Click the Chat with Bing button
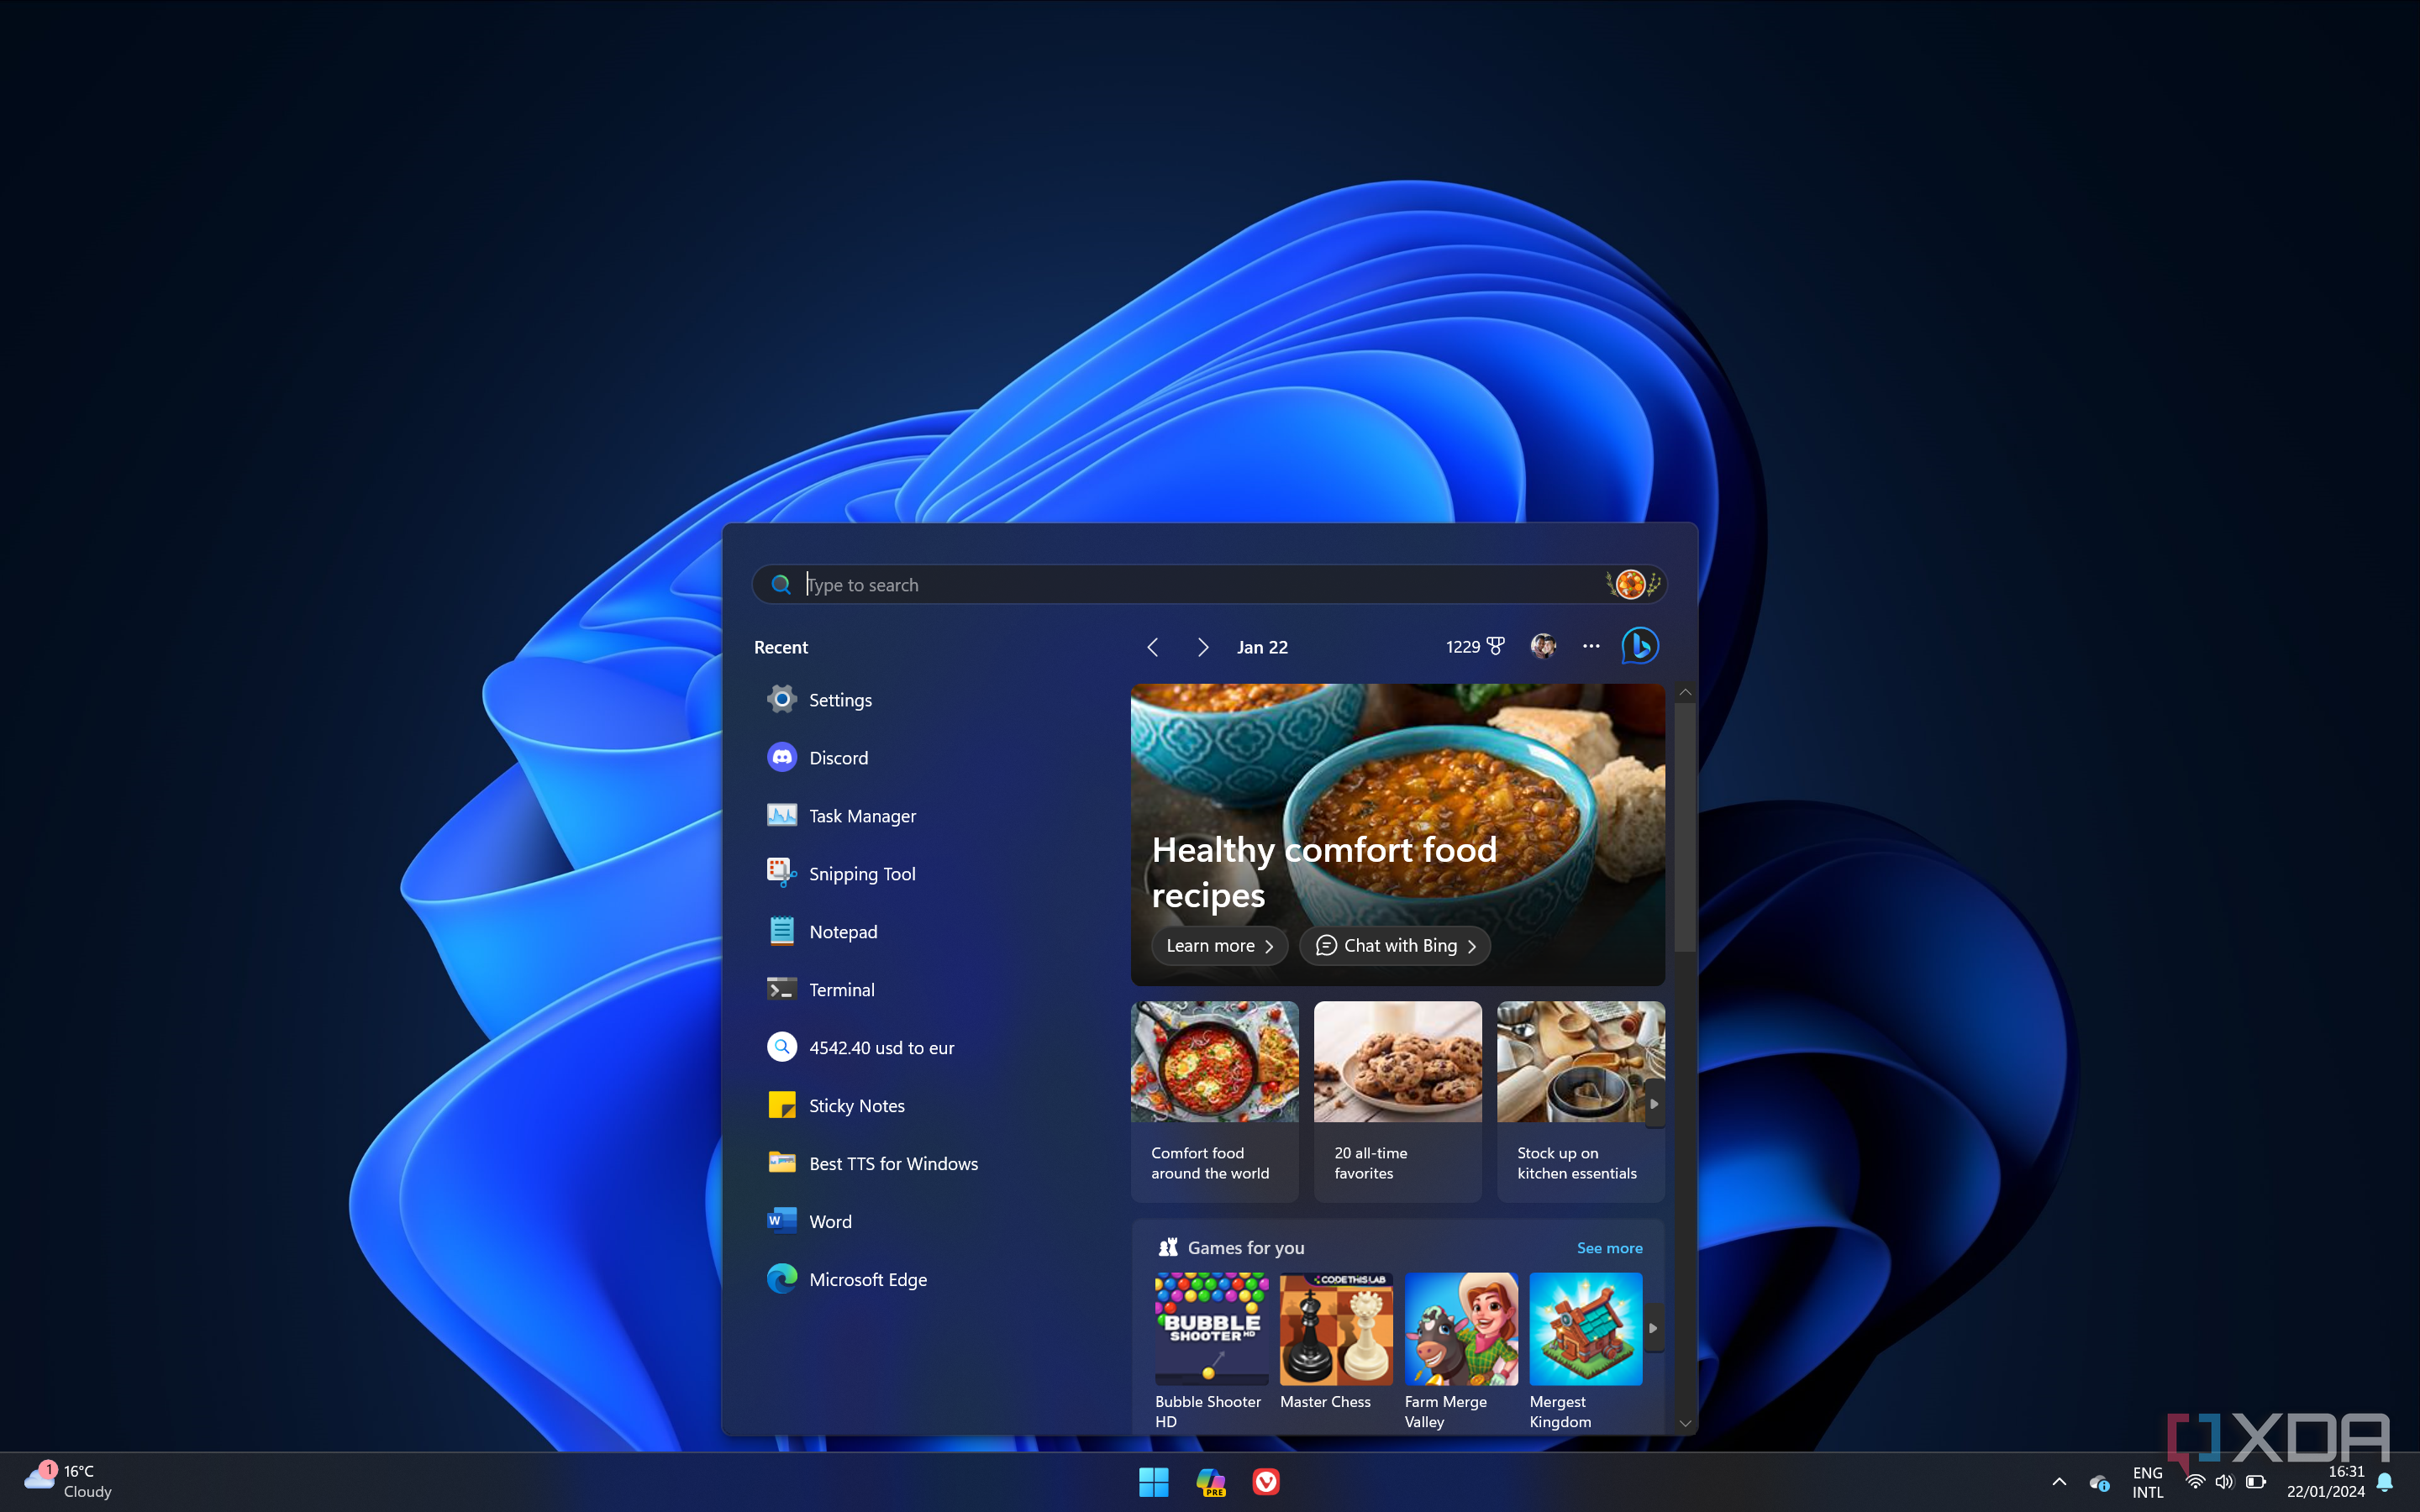The height and width of the screenshot is (1512, 2420). click(1395, 946)
